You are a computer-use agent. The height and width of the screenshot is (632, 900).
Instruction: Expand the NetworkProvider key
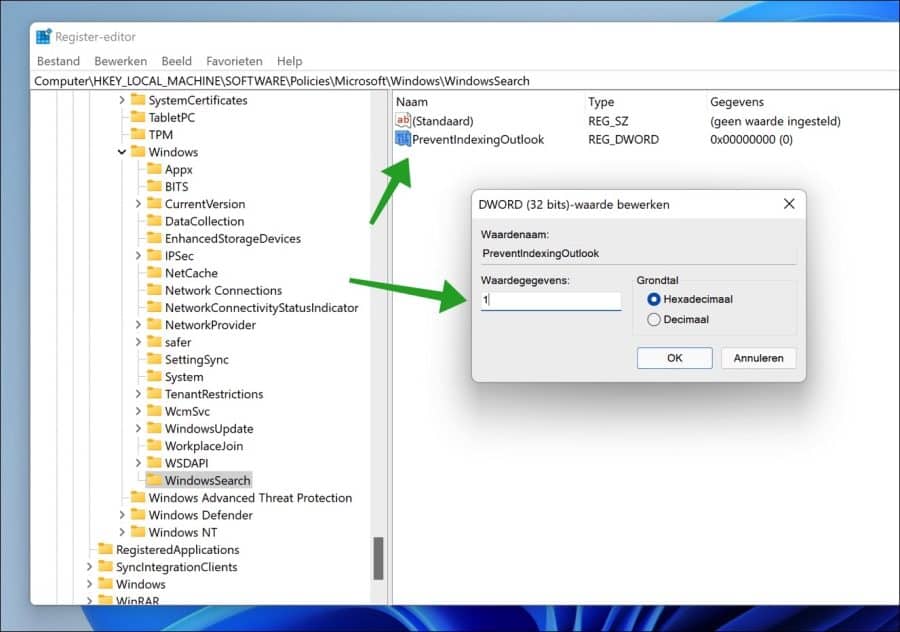coord(138,325)
